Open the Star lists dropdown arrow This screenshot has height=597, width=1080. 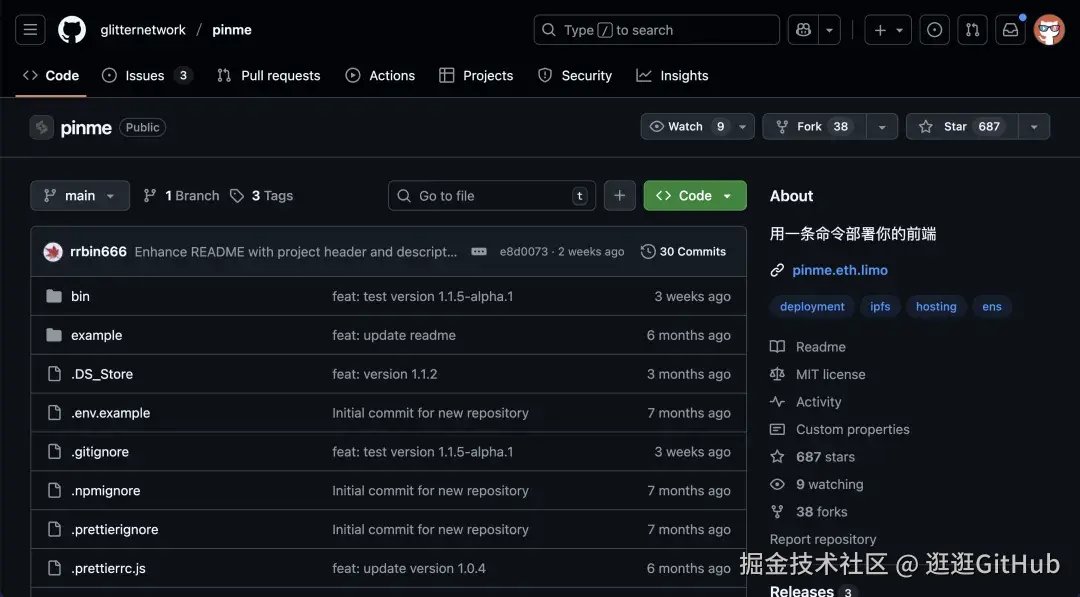pos(1034,127)
